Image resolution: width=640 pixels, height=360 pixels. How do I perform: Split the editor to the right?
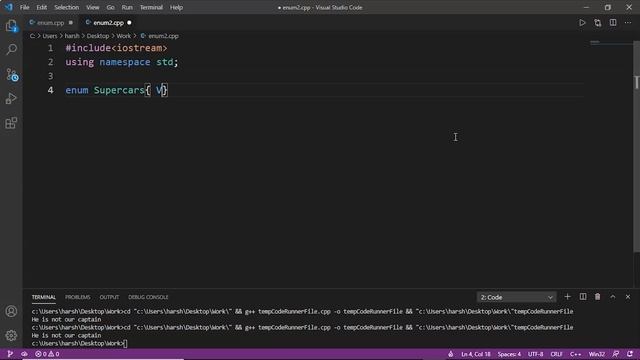(613, 23)
